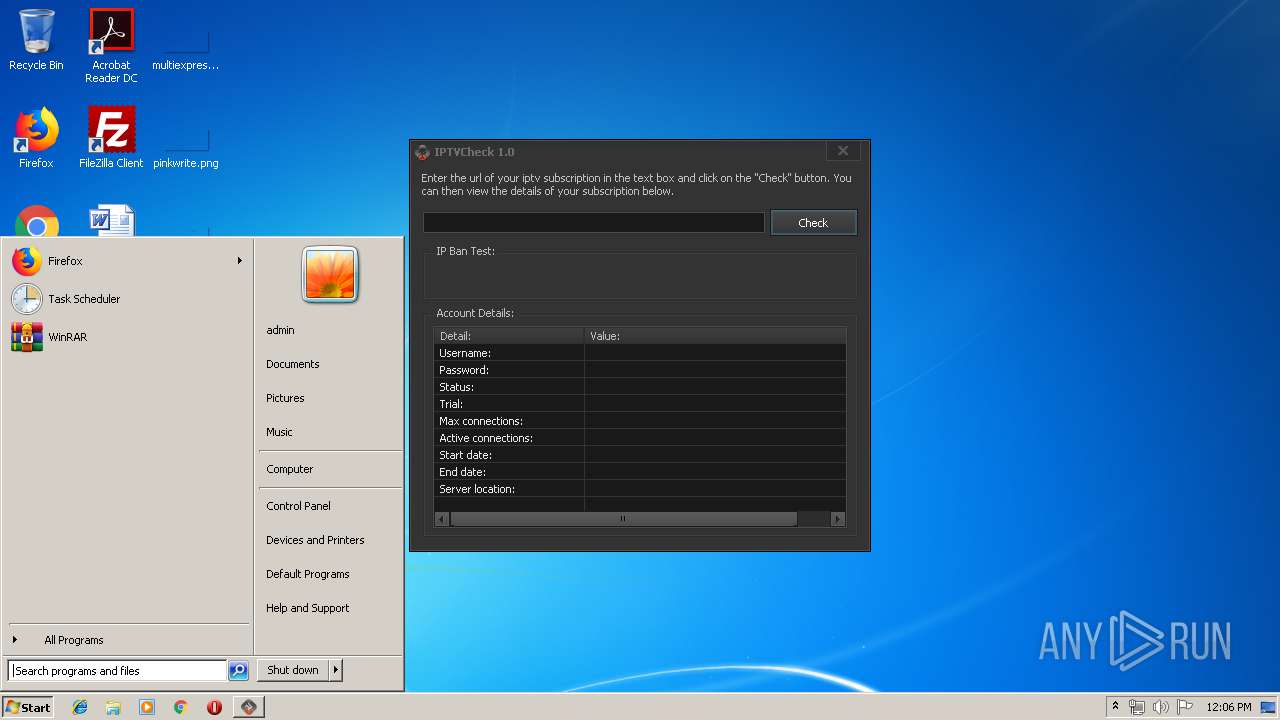Open Default Programs
The width and height of the screenshot is (1280, 720).
[307, 574]
